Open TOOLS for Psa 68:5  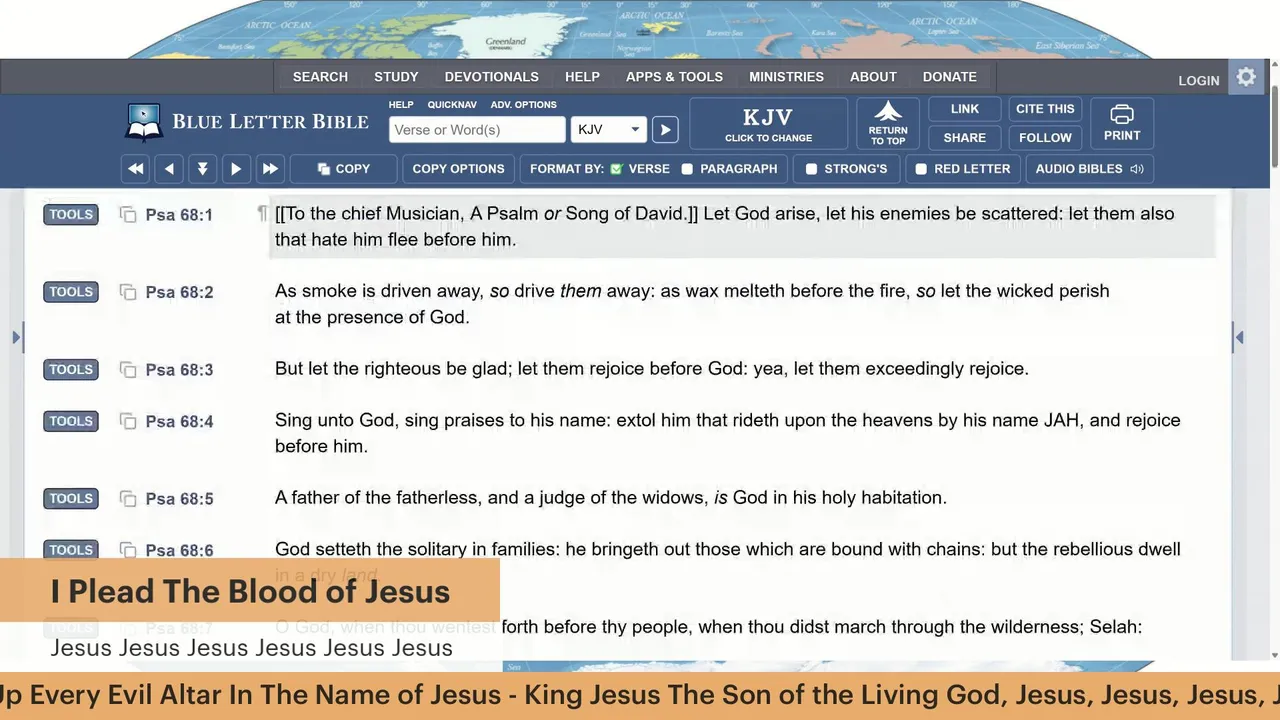pos(71,498)
